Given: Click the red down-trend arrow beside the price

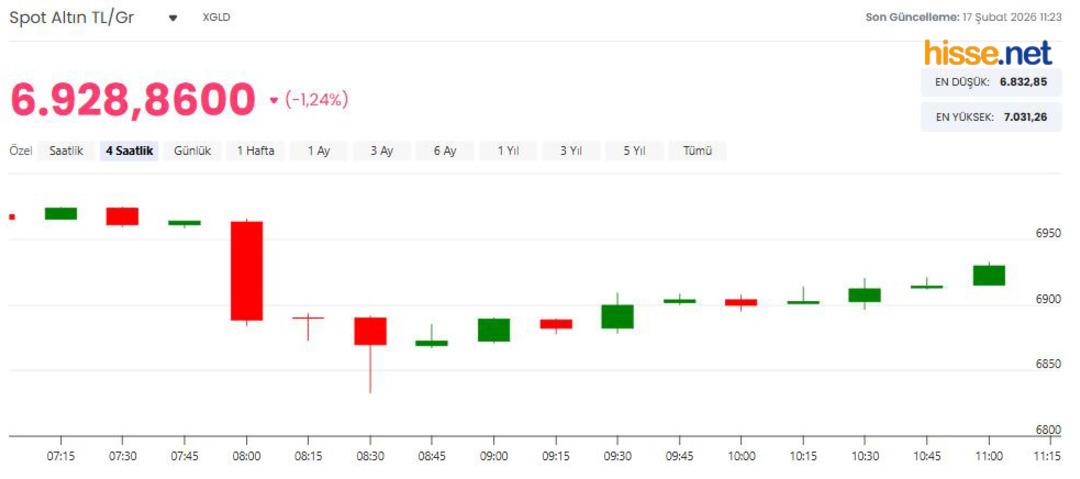Looking at the screenshot, I should 274,100.
